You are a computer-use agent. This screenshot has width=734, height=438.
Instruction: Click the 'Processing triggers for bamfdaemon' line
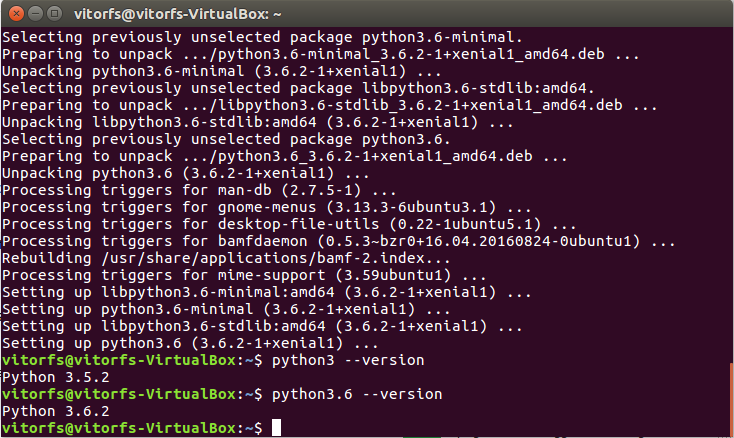click(338, 241)
